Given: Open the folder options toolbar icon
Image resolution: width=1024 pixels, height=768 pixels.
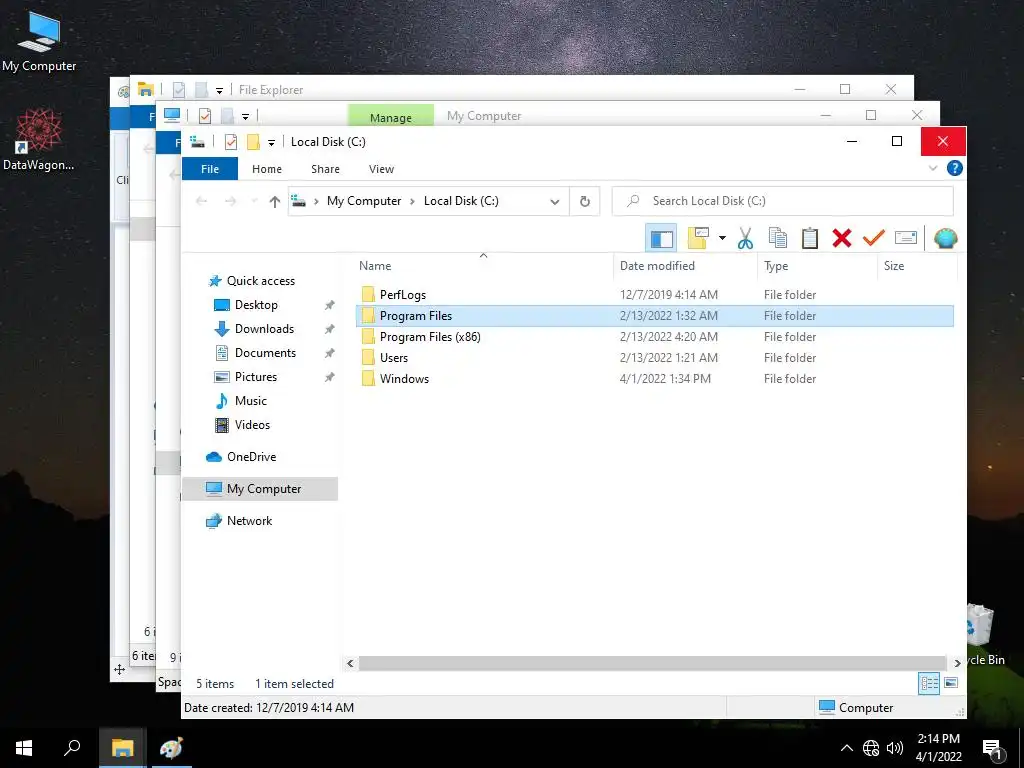Looking at the screenshot, I should [697, 238].
